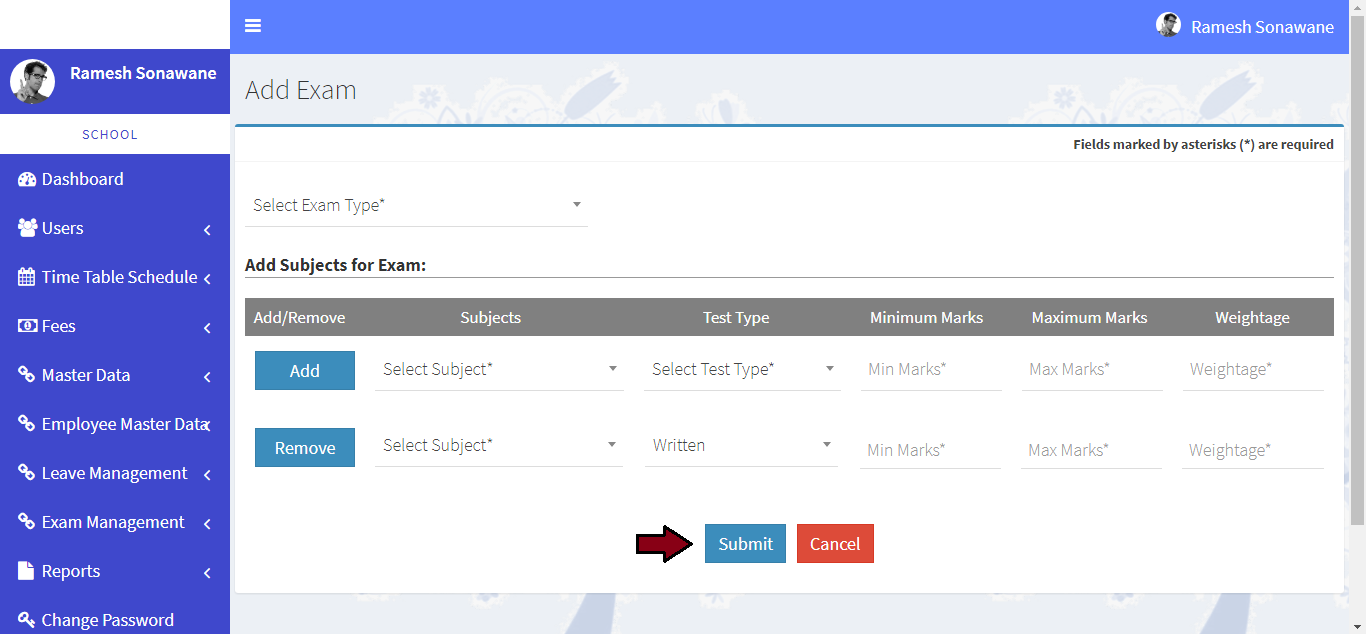Open the Written test type dropdown
Image resolution: width=1366 pixels, height=634 pixels.
pos(741,445)
